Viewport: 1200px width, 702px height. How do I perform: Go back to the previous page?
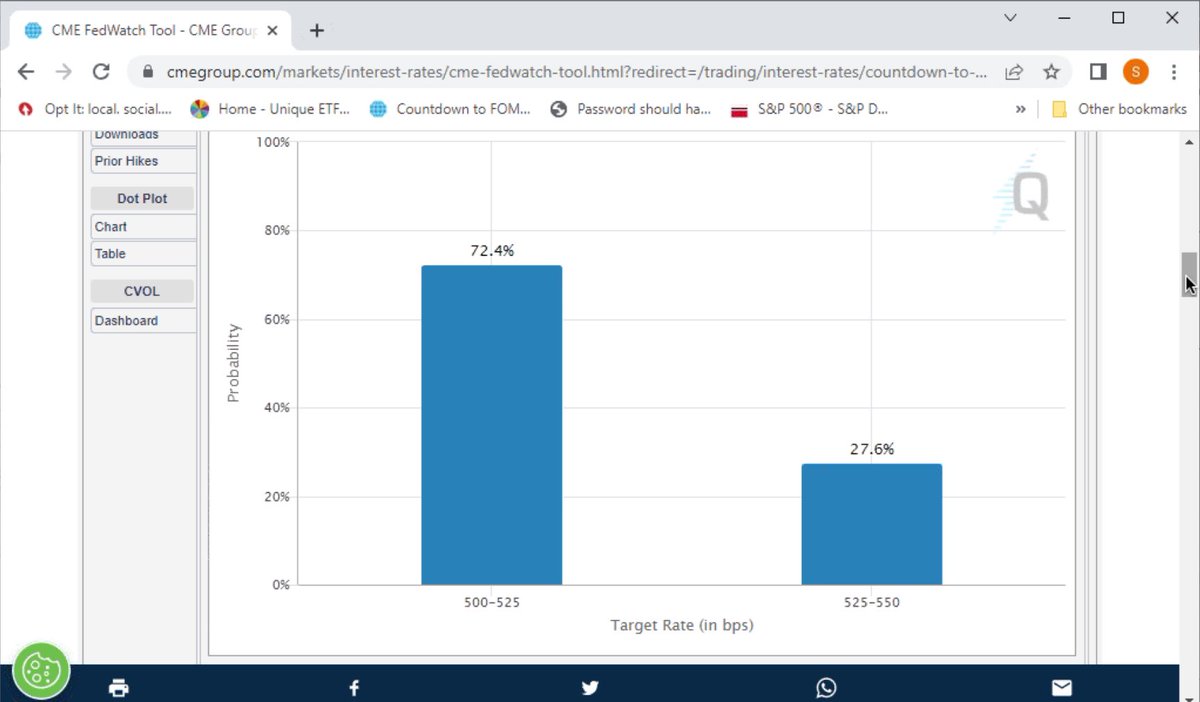pos(26,72)
